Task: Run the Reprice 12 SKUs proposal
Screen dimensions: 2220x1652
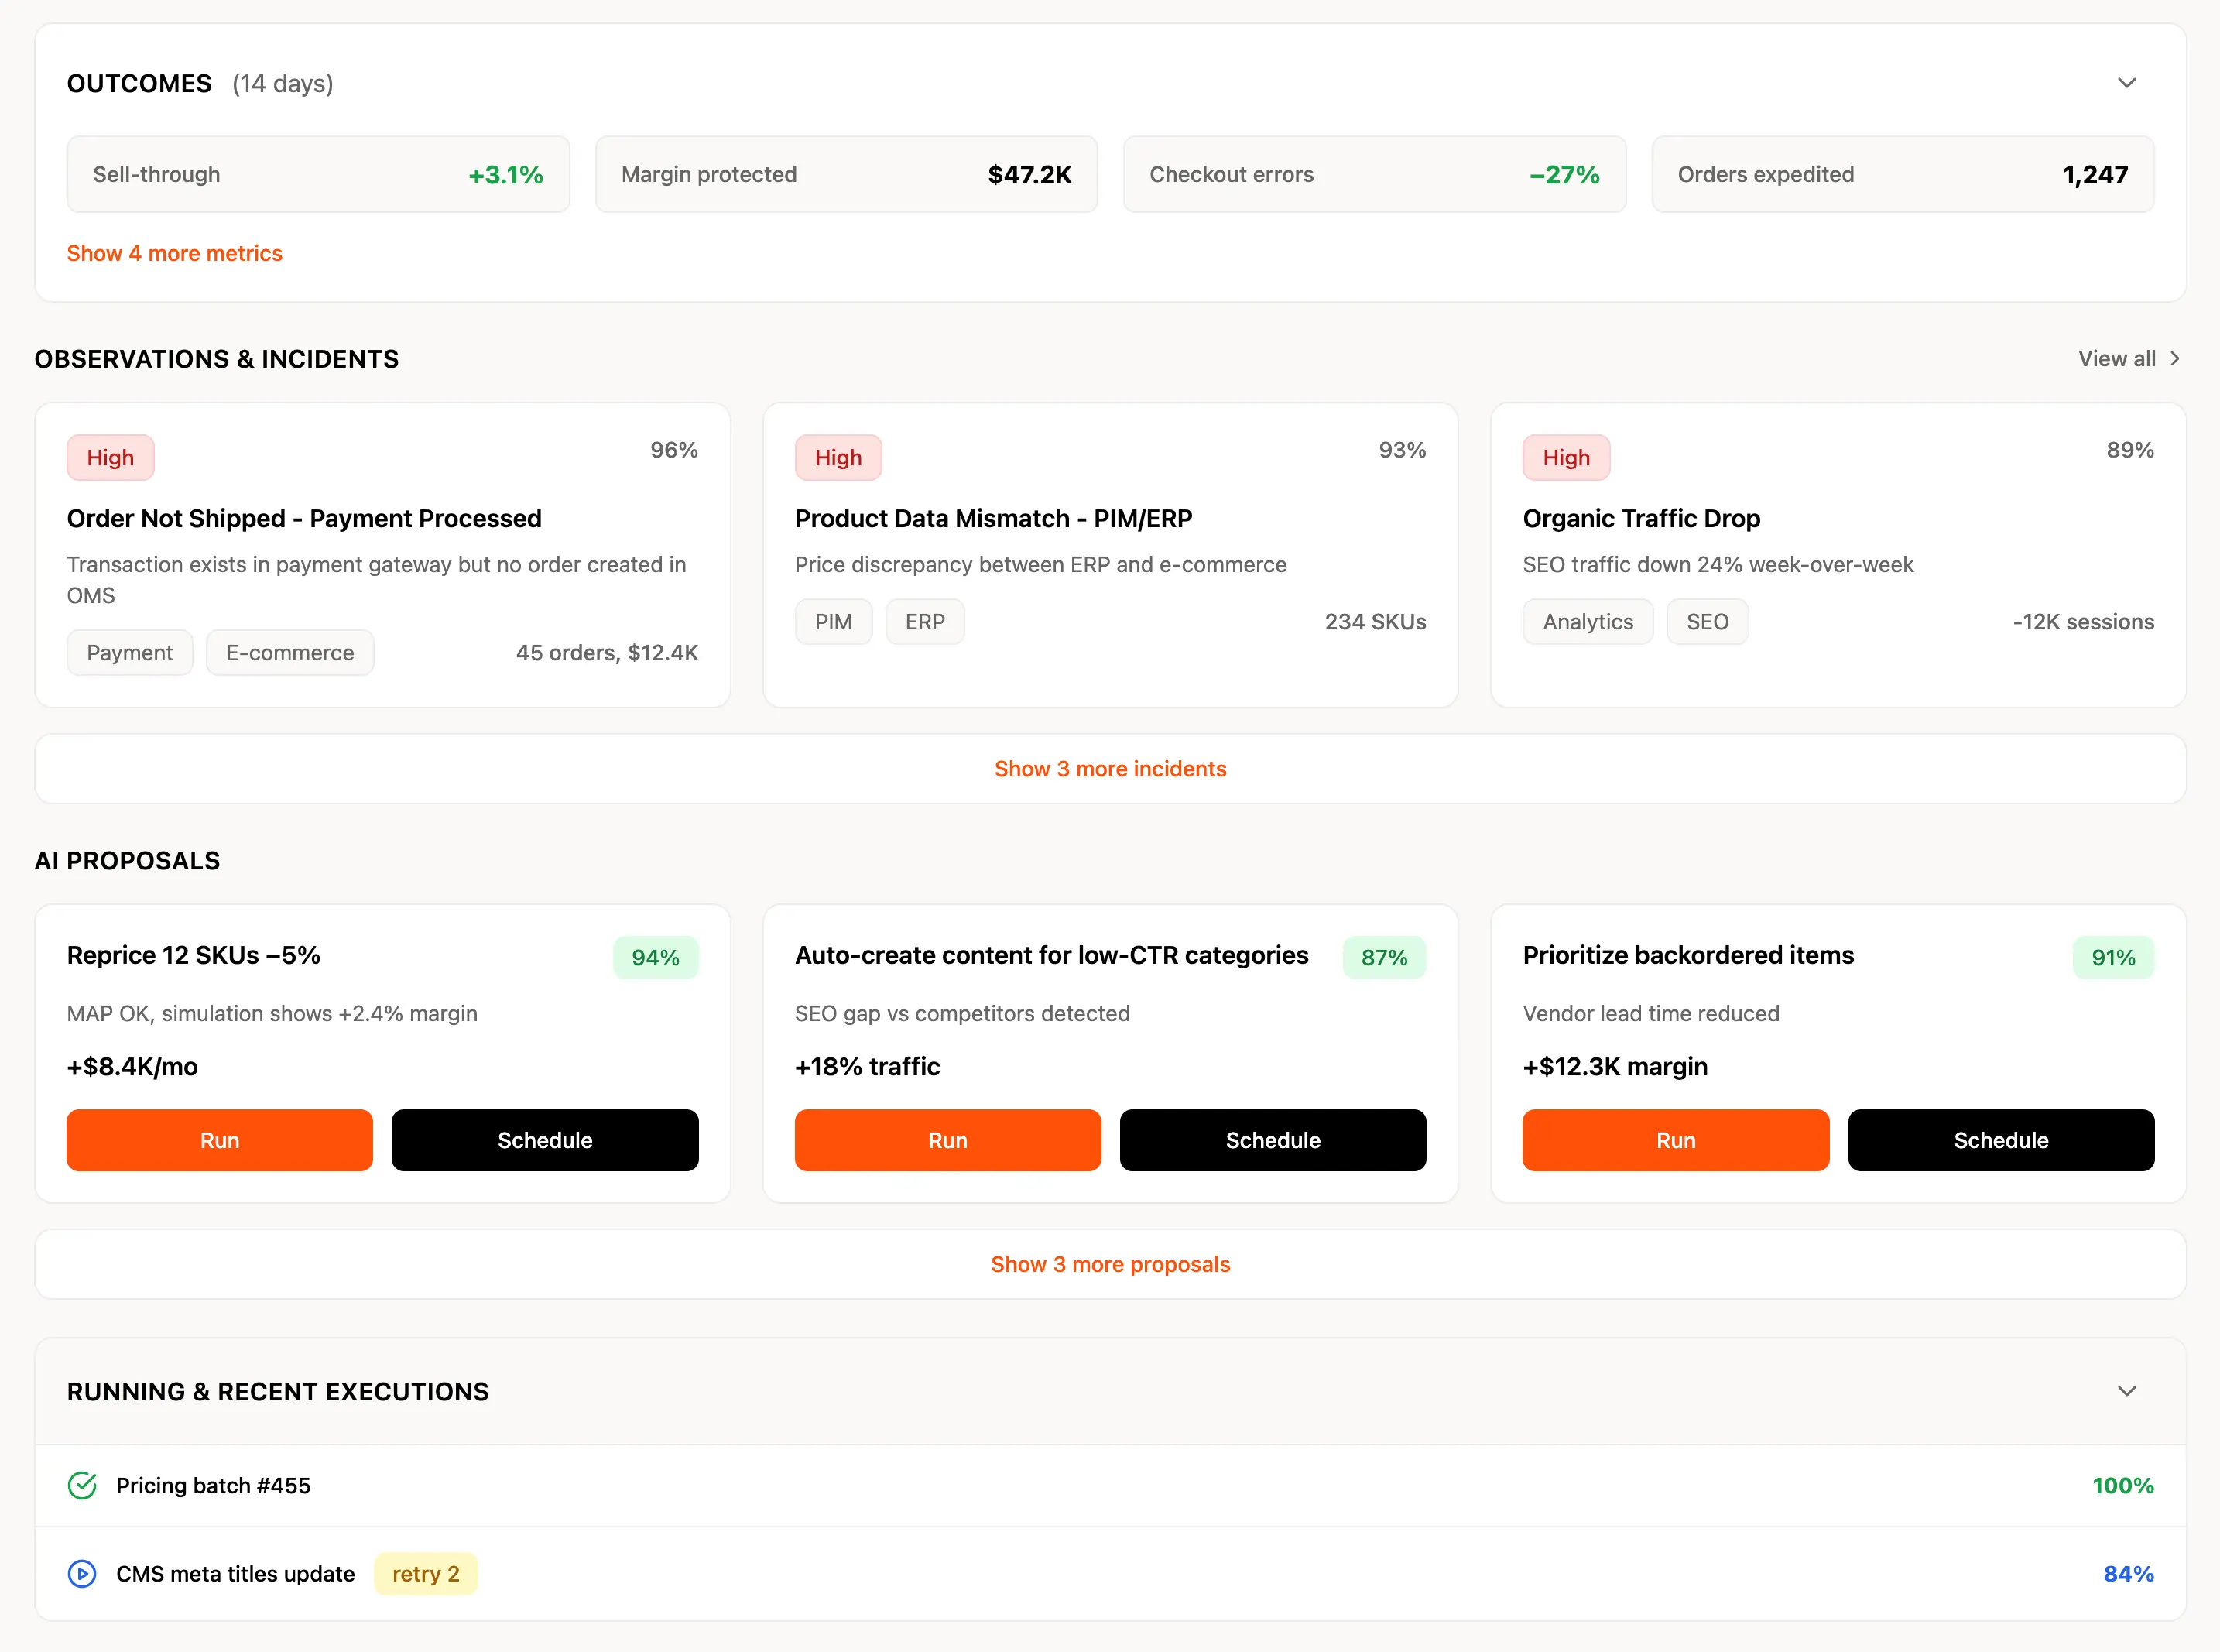Action: pyautogui.click(x=219, y=1140)
